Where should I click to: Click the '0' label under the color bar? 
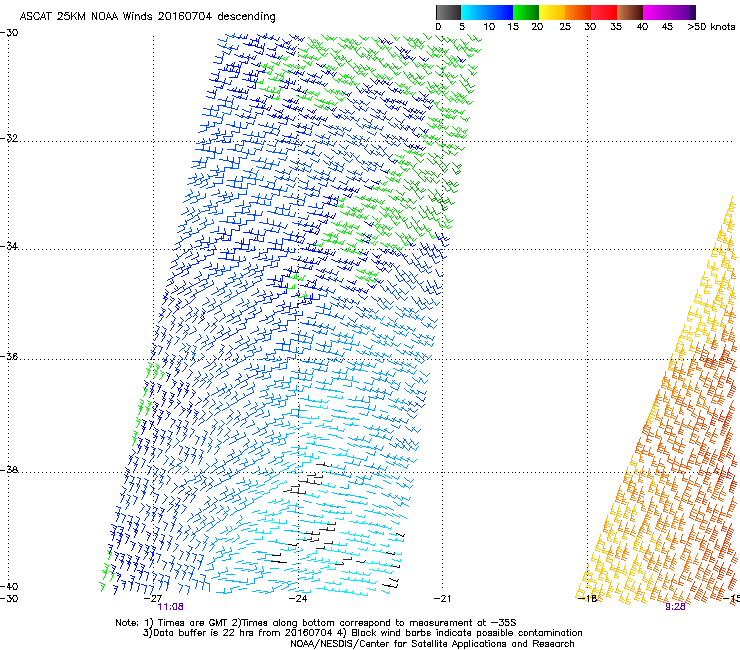(x=438, y=27)
